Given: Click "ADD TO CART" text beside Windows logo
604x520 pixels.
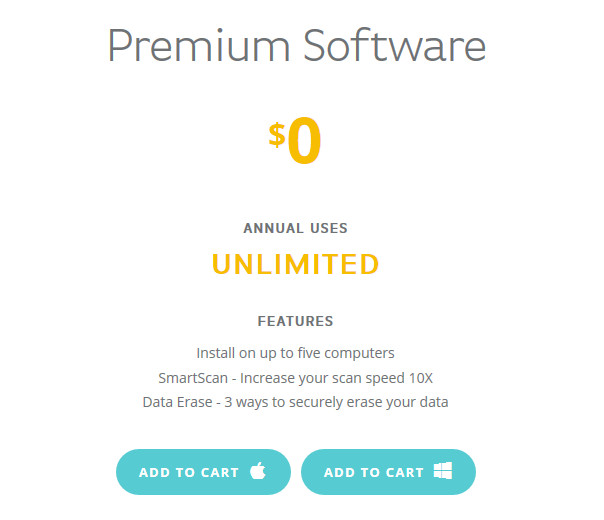Looking at the screenshot, I should pyautogui.click(x=374, y=472).
